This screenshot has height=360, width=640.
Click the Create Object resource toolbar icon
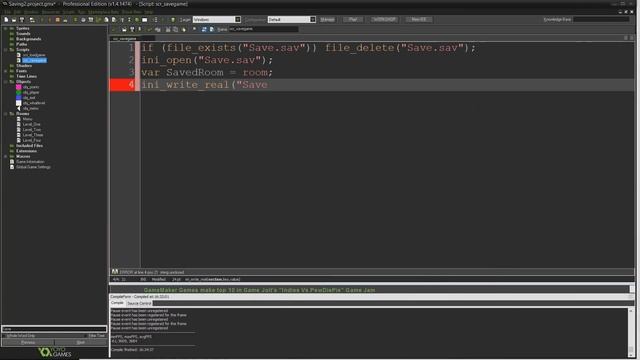click(x=137, y=20)
